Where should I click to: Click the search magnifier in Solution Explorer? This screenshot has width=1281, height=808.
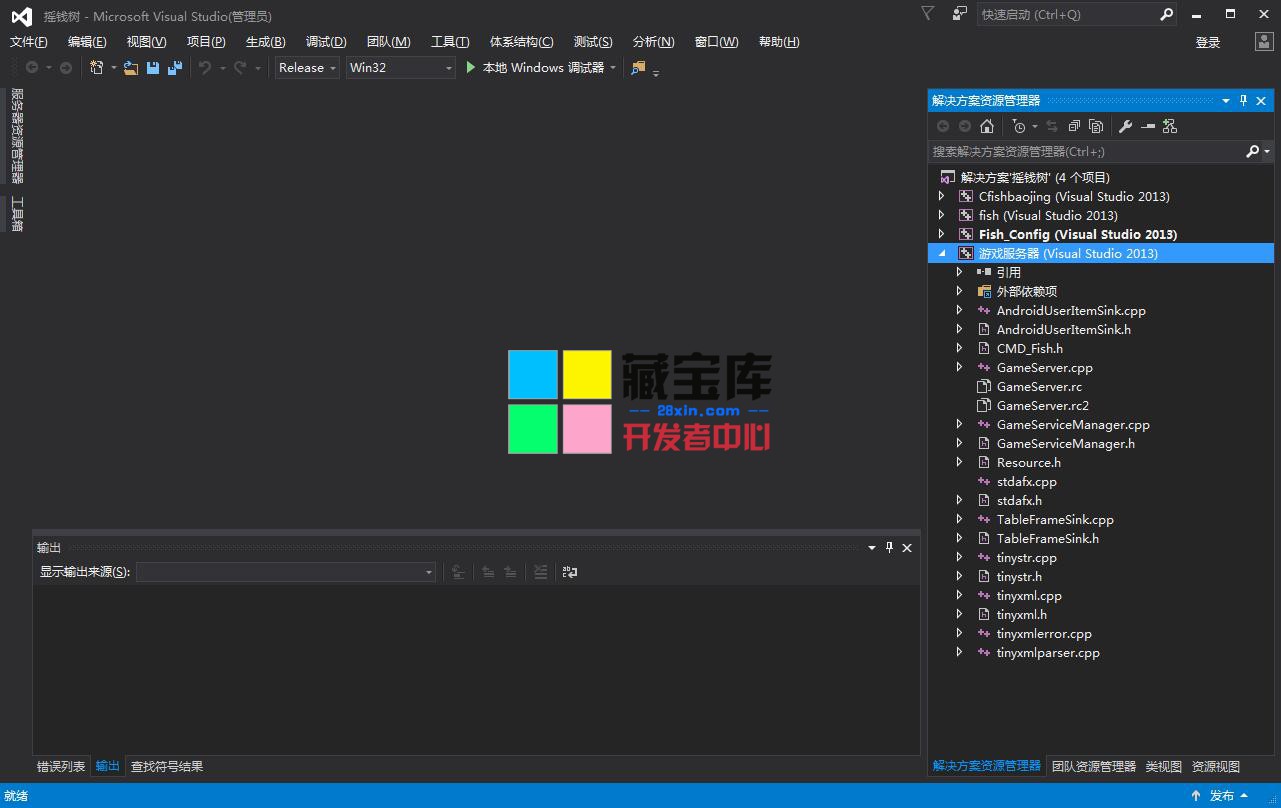pyautogui.click(x=1252, y=152)
